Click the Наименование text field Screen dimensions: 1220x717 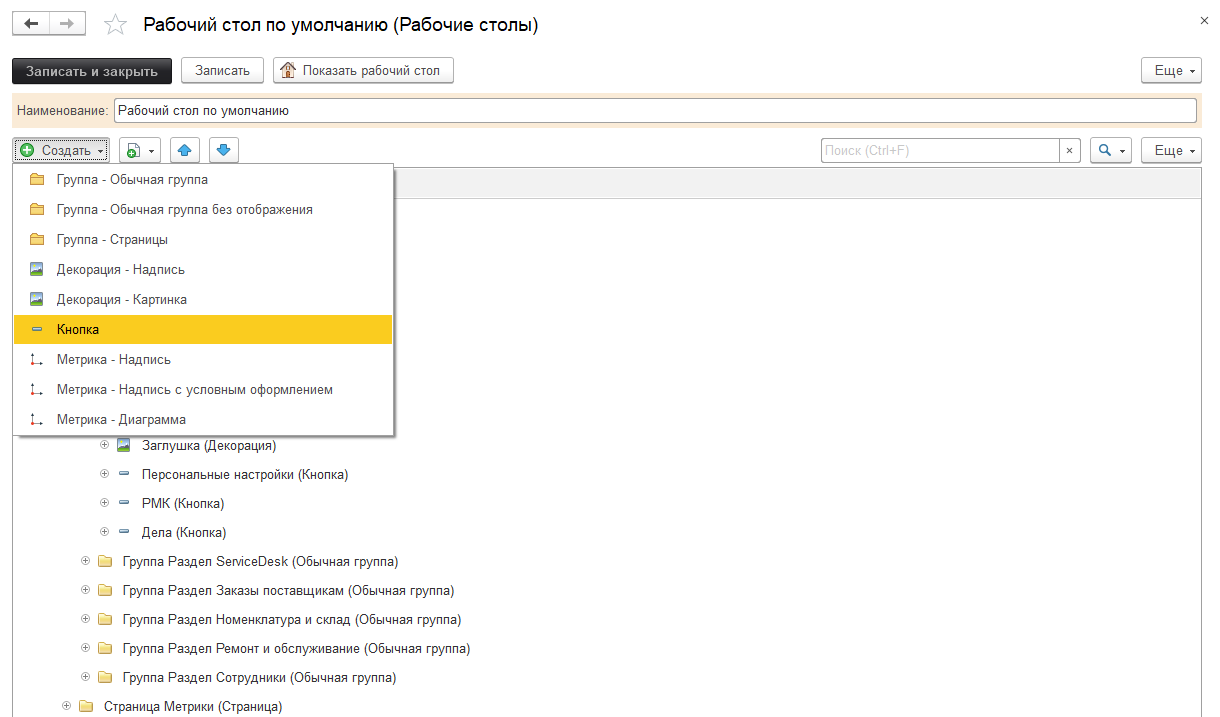[x=655, y=110]
